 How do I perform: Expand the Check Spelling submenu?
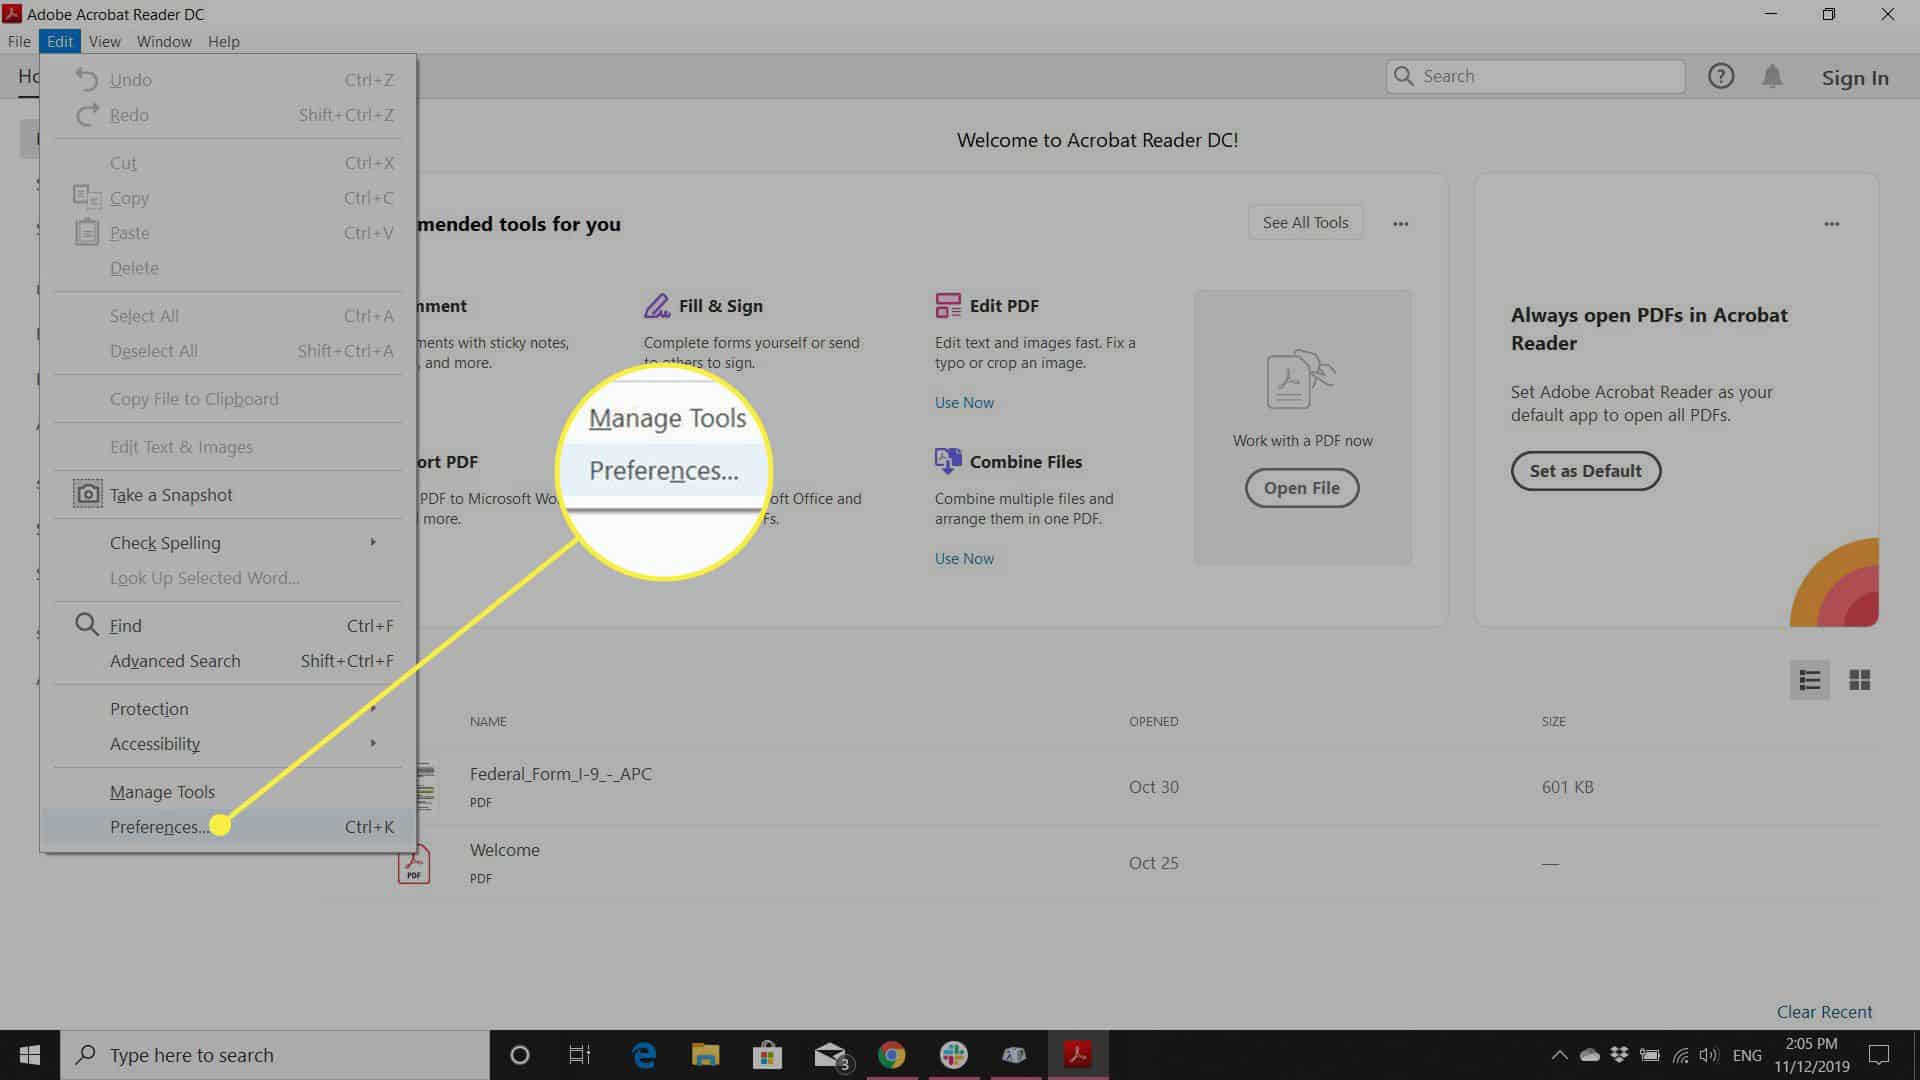228,542
